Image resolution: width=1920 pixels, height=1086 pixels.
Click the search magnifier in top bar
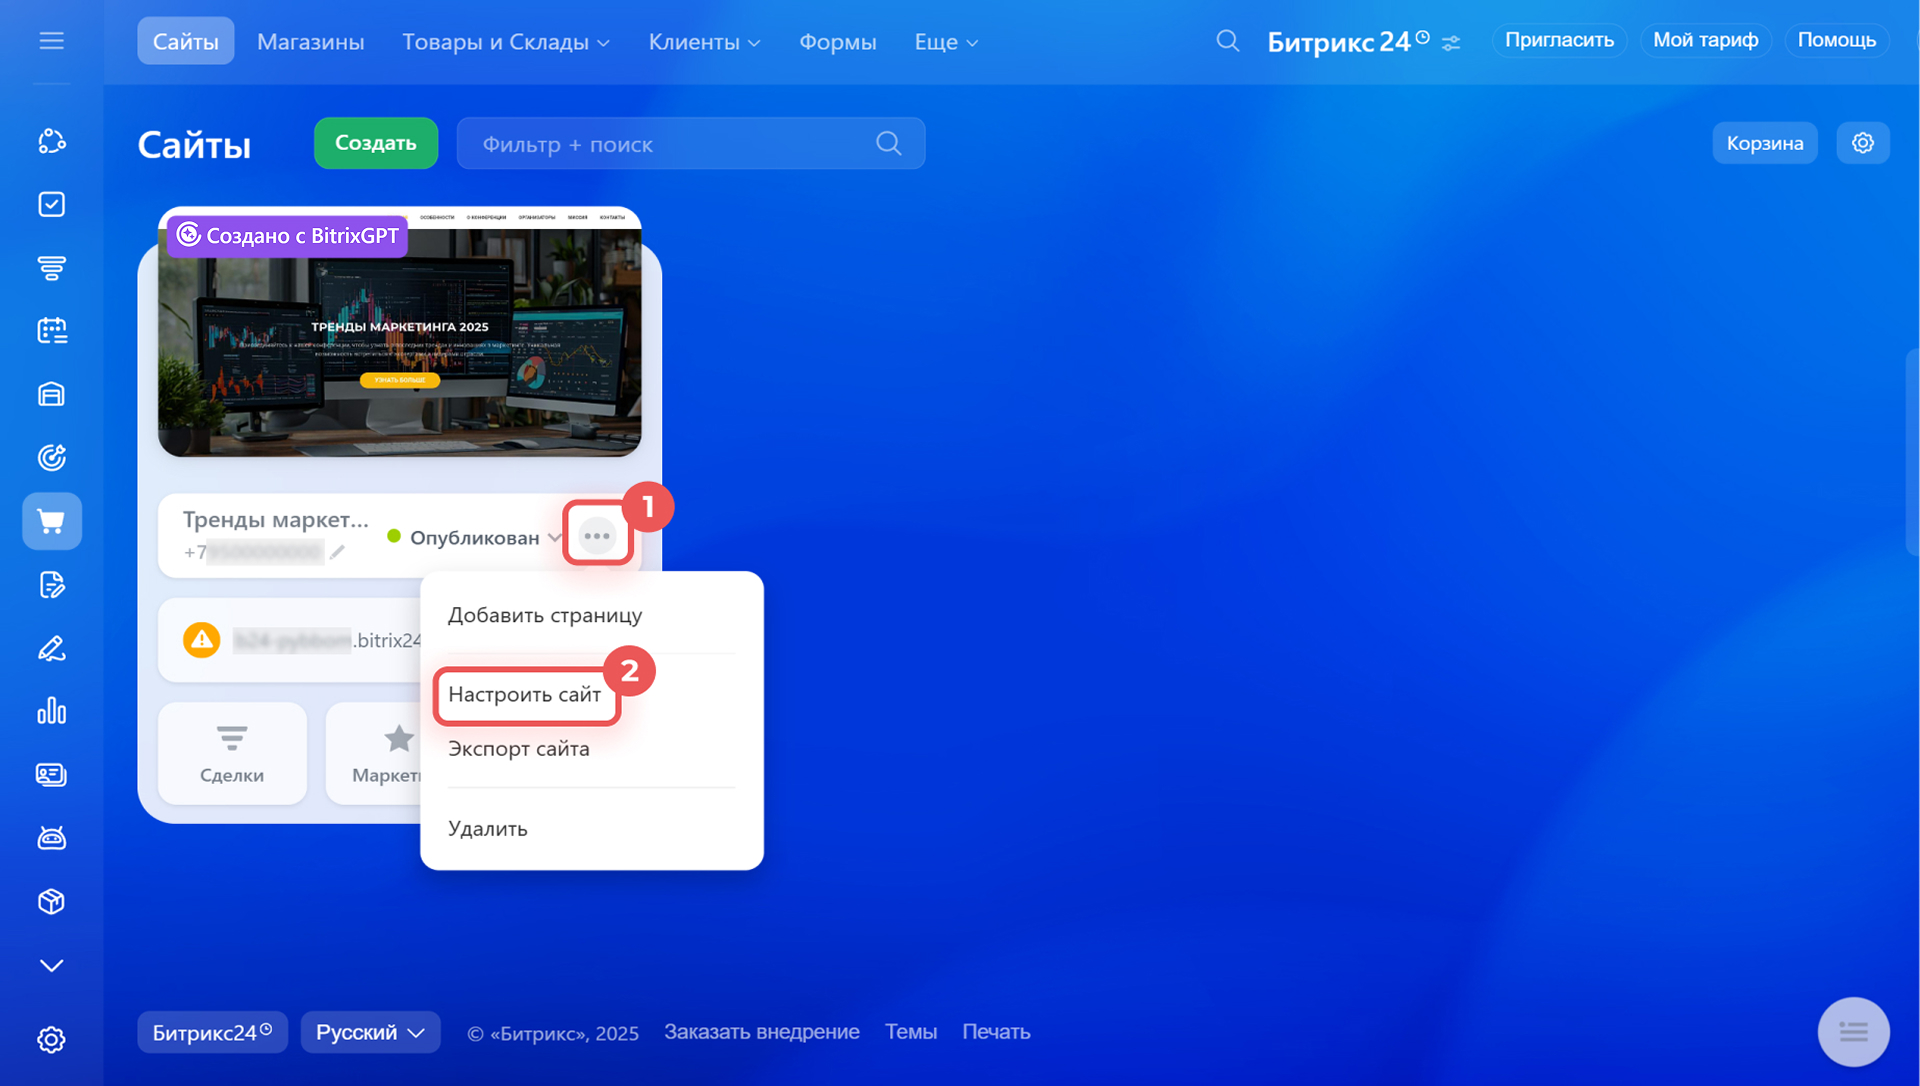[1227, 41]
